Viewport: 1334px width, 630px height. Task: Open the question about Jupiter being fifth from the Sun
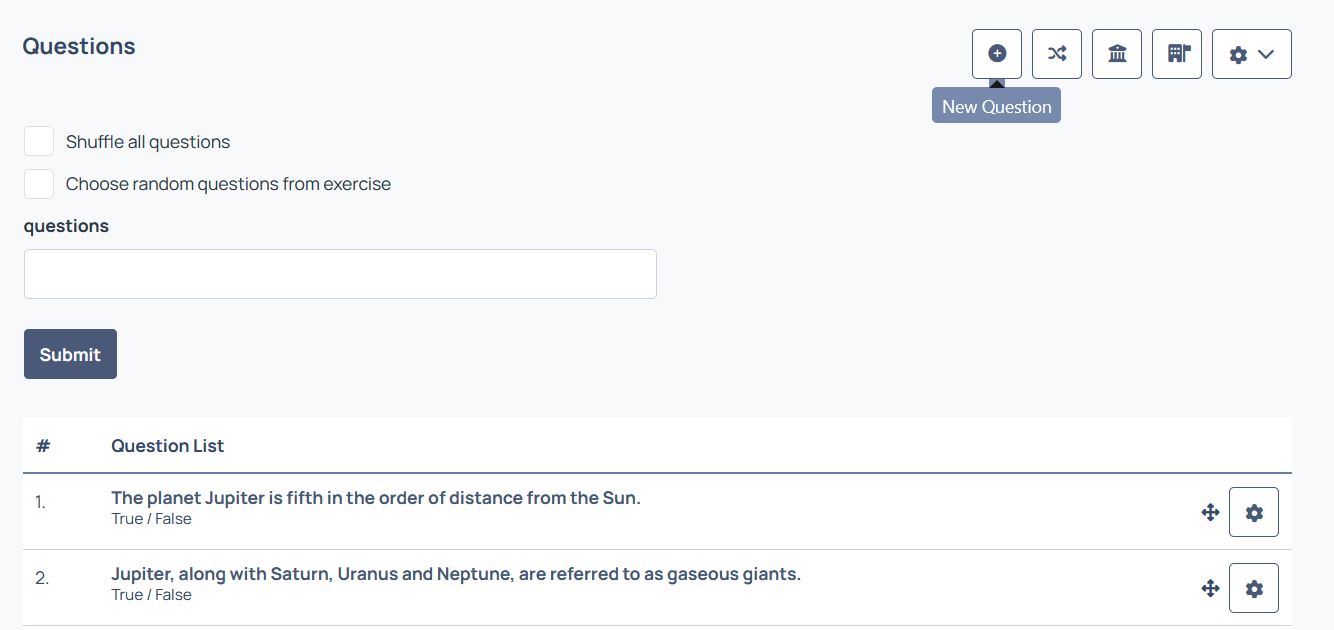pyautogui.click(x=376, y=498)
